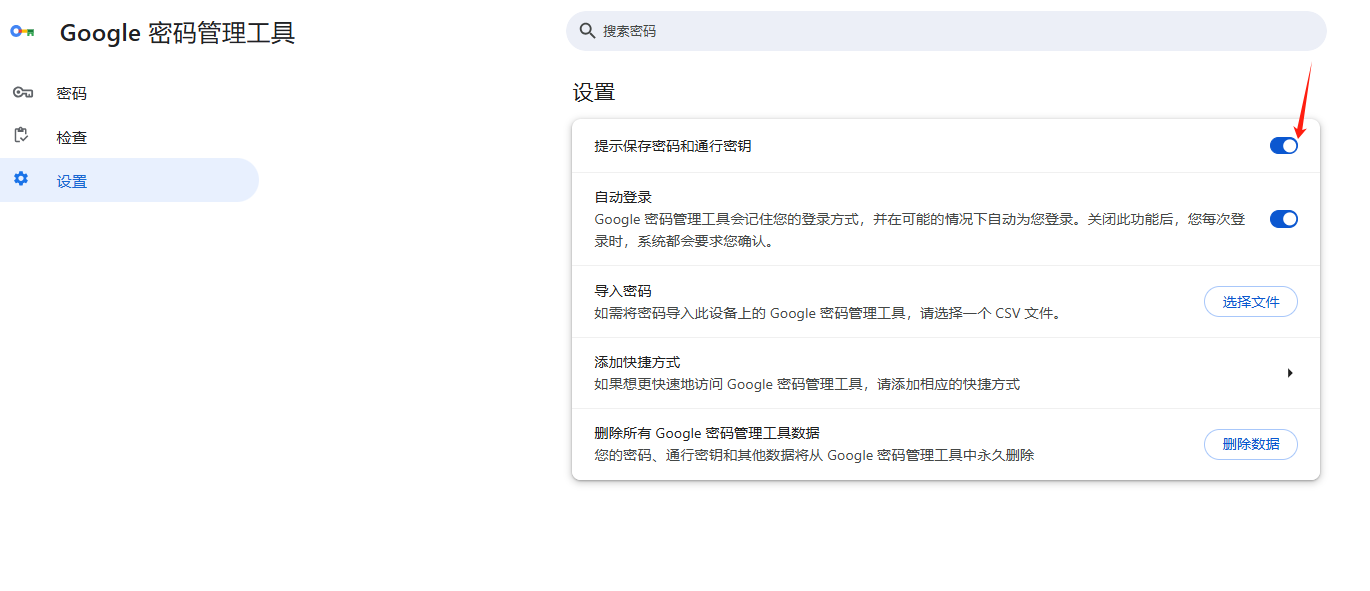Click the 删除数据 button
The width and height of the screenshot is (1370, 591).
[1251, 444]
